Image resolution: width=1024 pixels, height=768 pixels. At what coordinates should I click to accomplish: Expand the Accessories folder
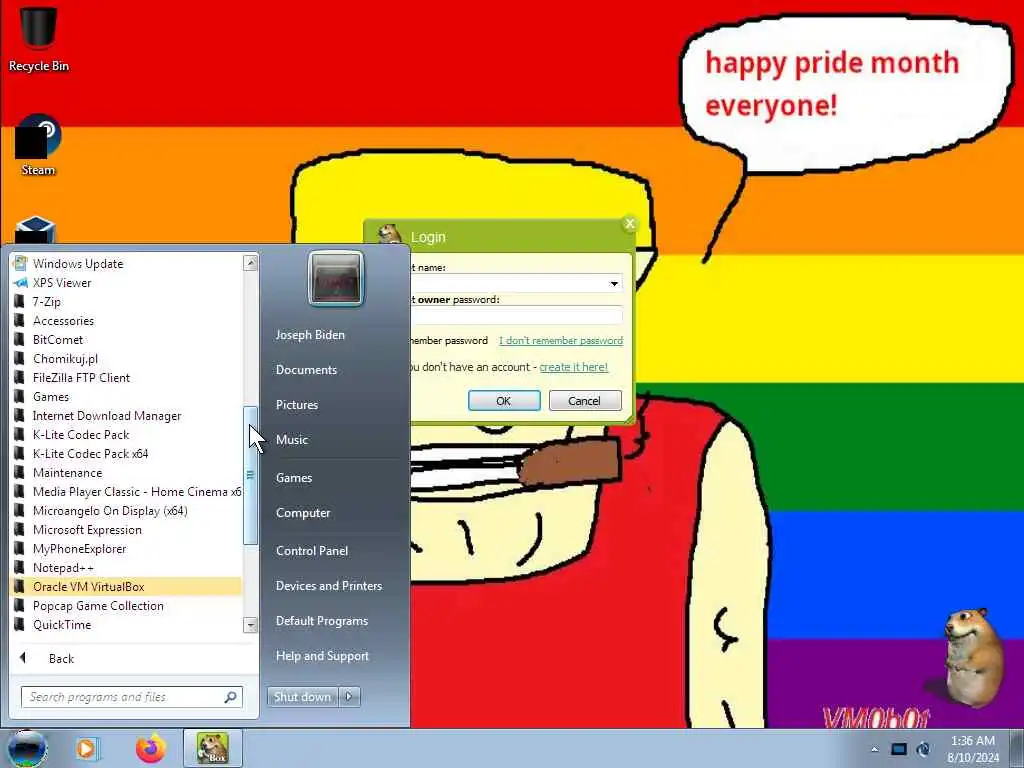coord(127,321)
